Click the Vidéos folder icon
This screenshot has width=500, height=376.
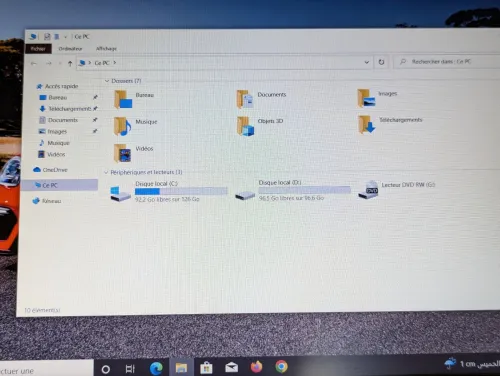coord(122,153)
